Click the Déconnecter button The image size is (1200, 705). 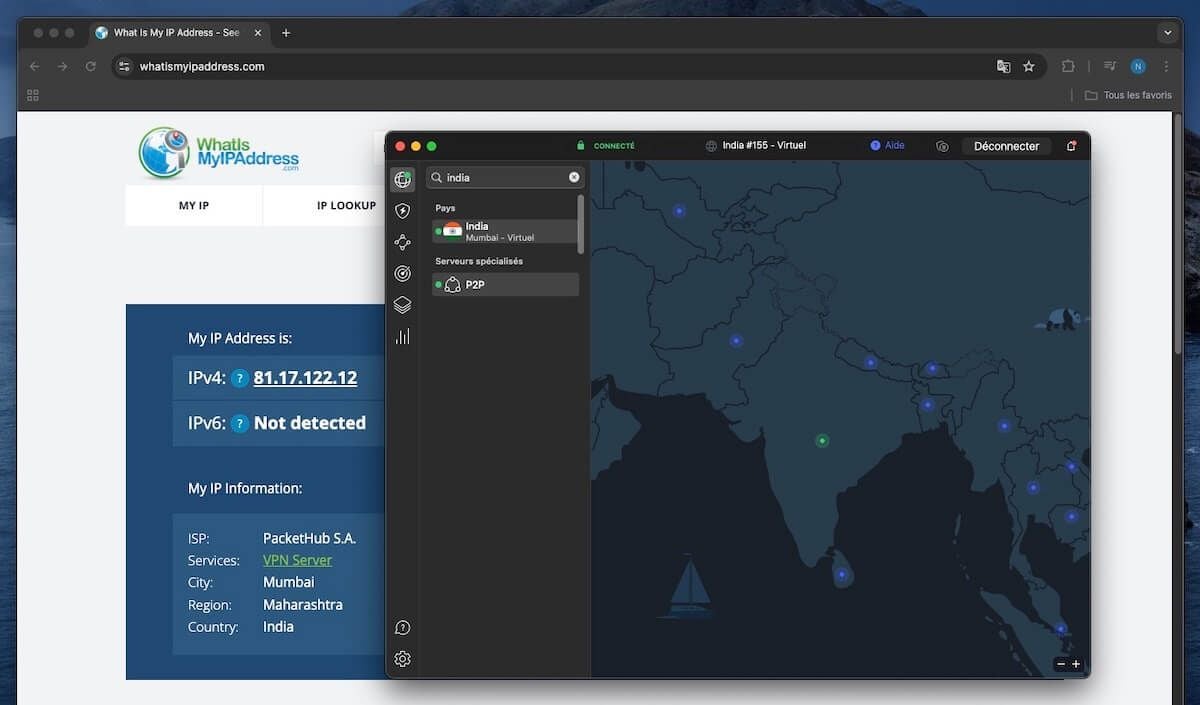pos(1007,146)
